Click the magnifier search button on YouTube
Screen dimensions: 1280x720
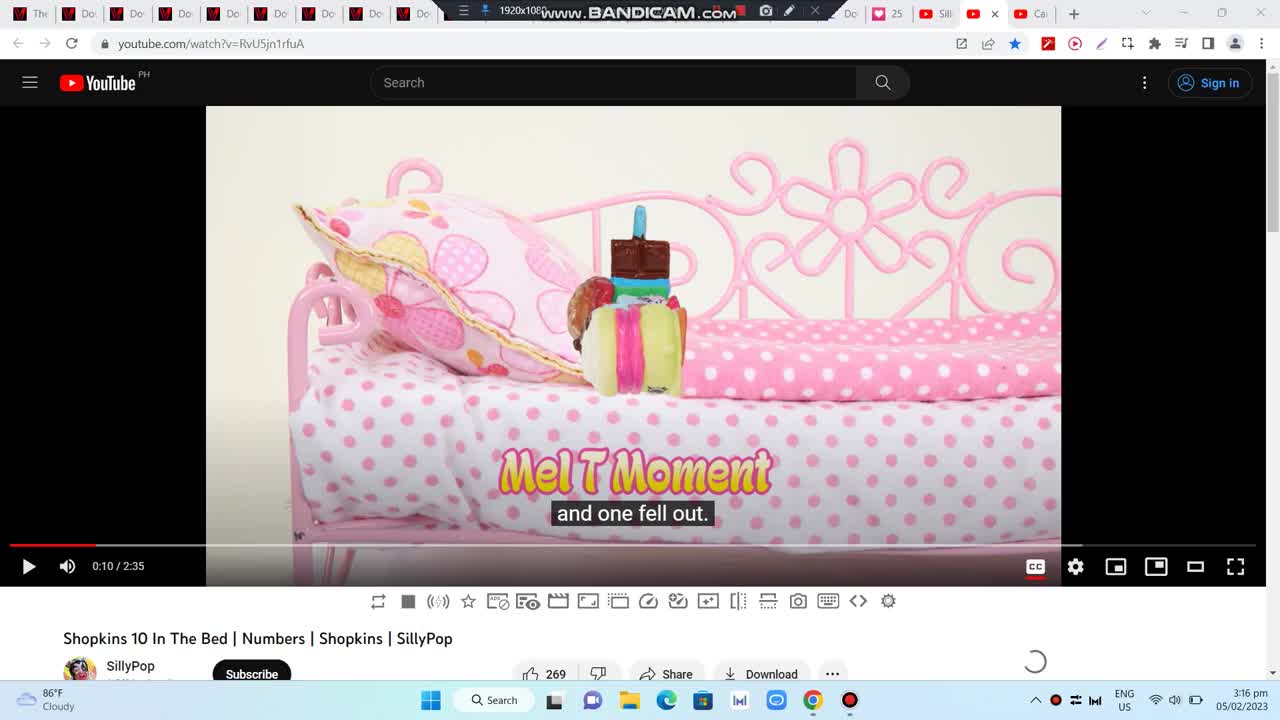[882, 83]
